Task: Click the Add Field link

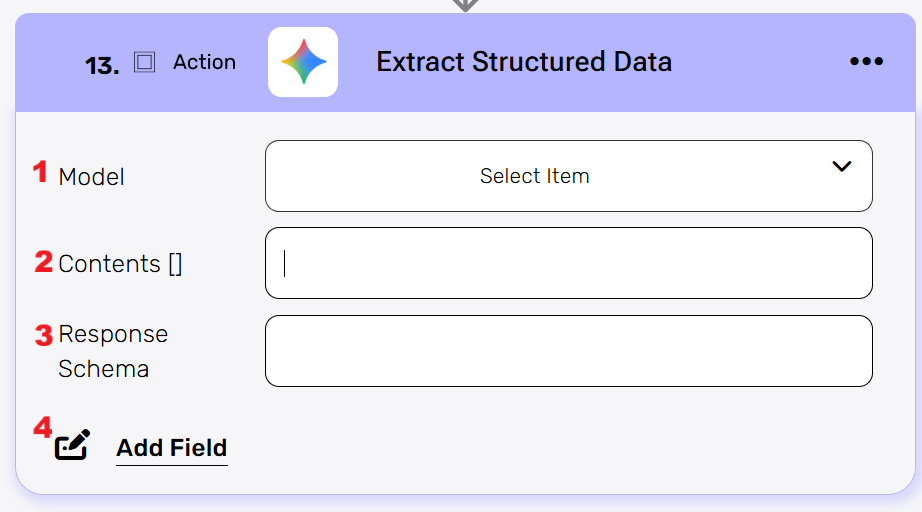Action: 172,448
